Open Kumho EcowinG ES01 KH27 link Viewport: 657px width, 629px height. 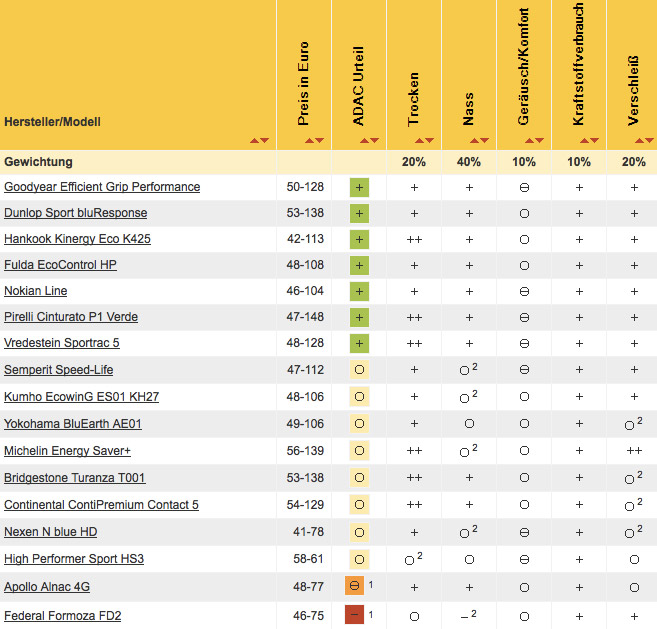(82, 396)
